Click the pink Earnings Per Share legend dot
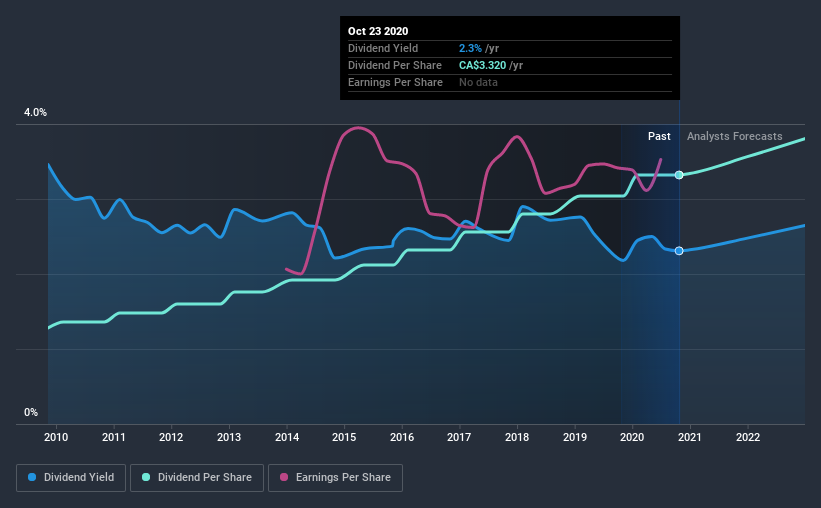 tap(284, 477)
